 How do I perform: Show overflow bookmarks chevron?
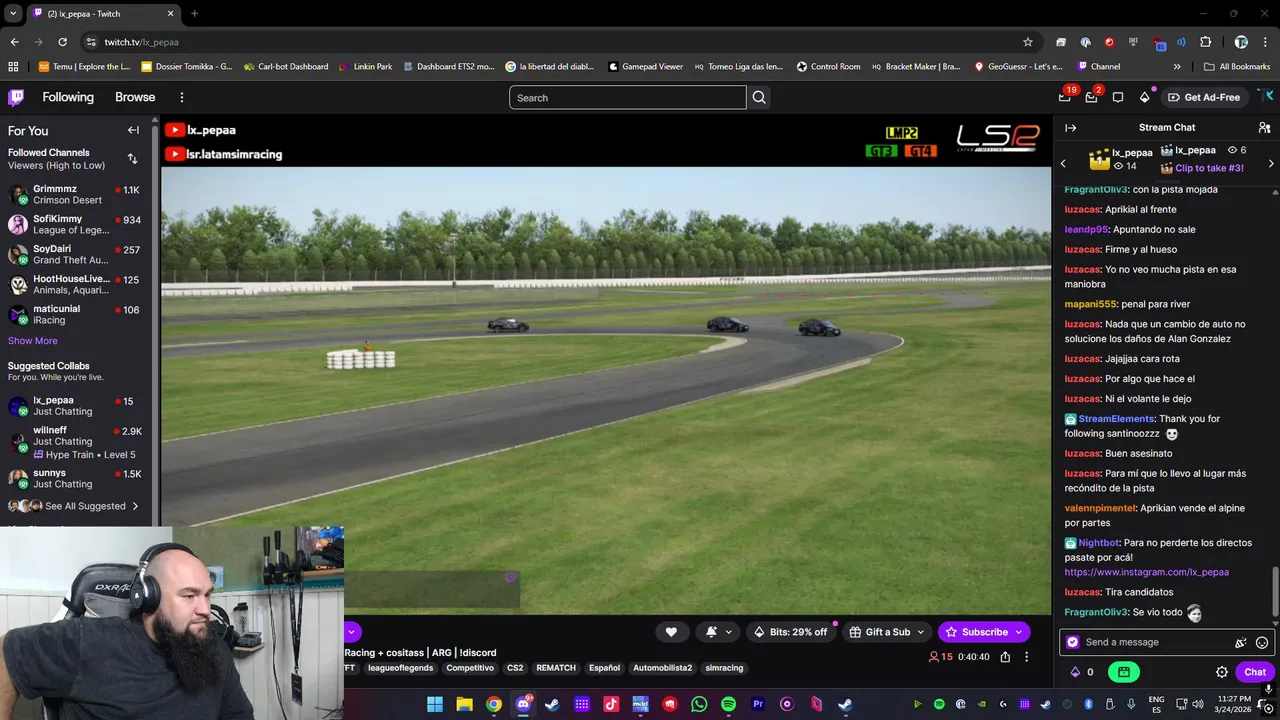pos(1177,67)
